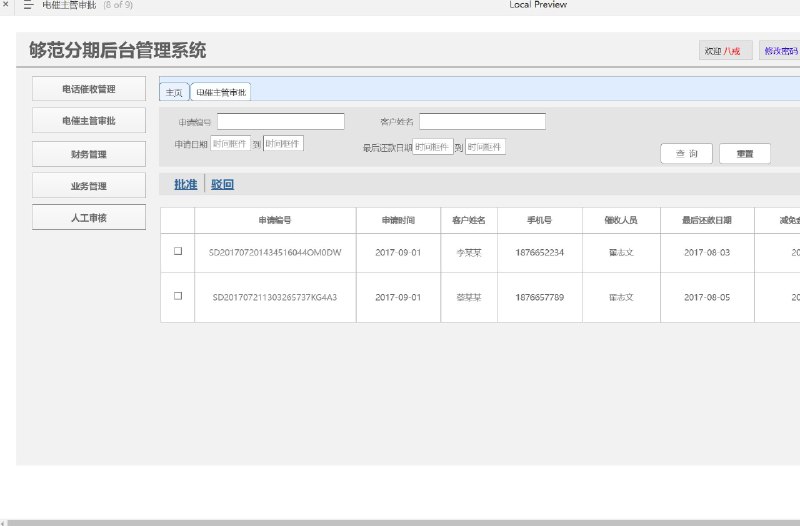Click the 欢迎 八戒 user label

click(x=726, y=51)
